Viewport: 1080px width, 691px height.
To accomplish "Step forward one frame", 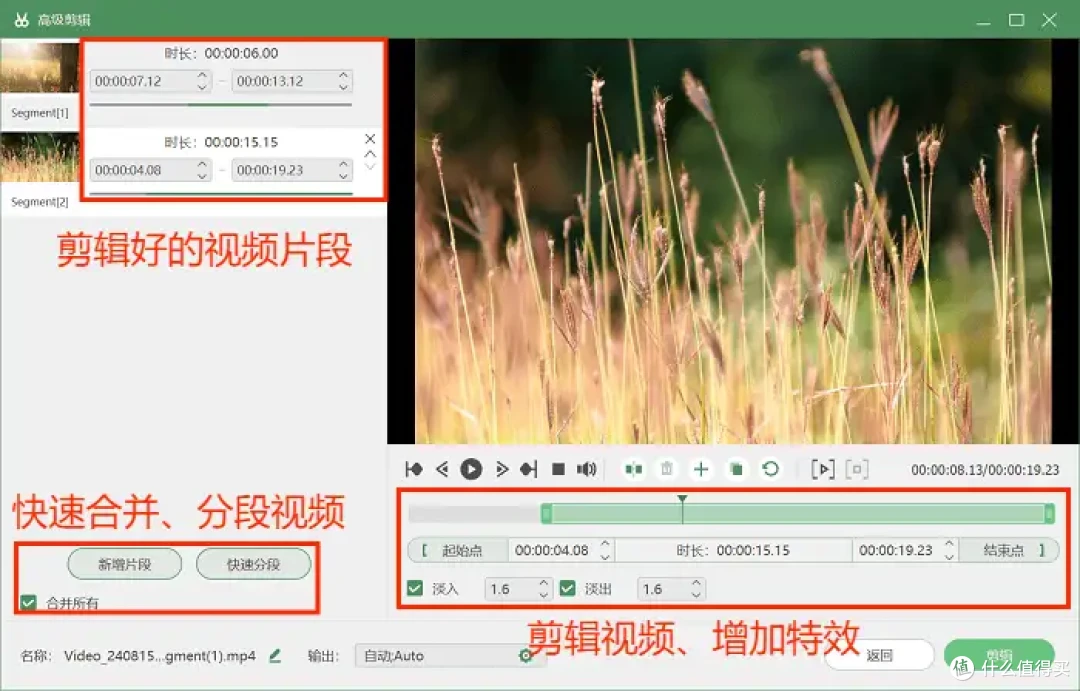I will click(x=501, y=469).
